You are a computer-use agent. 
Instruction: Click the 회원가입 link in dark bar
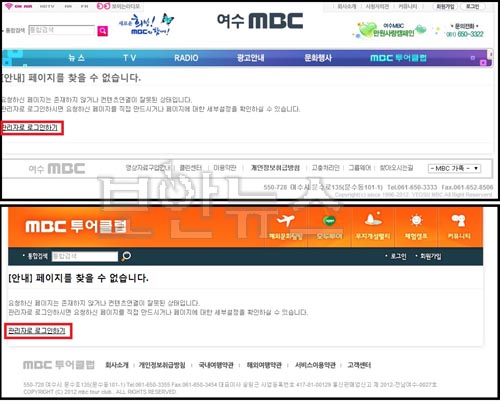click(430, 256)
